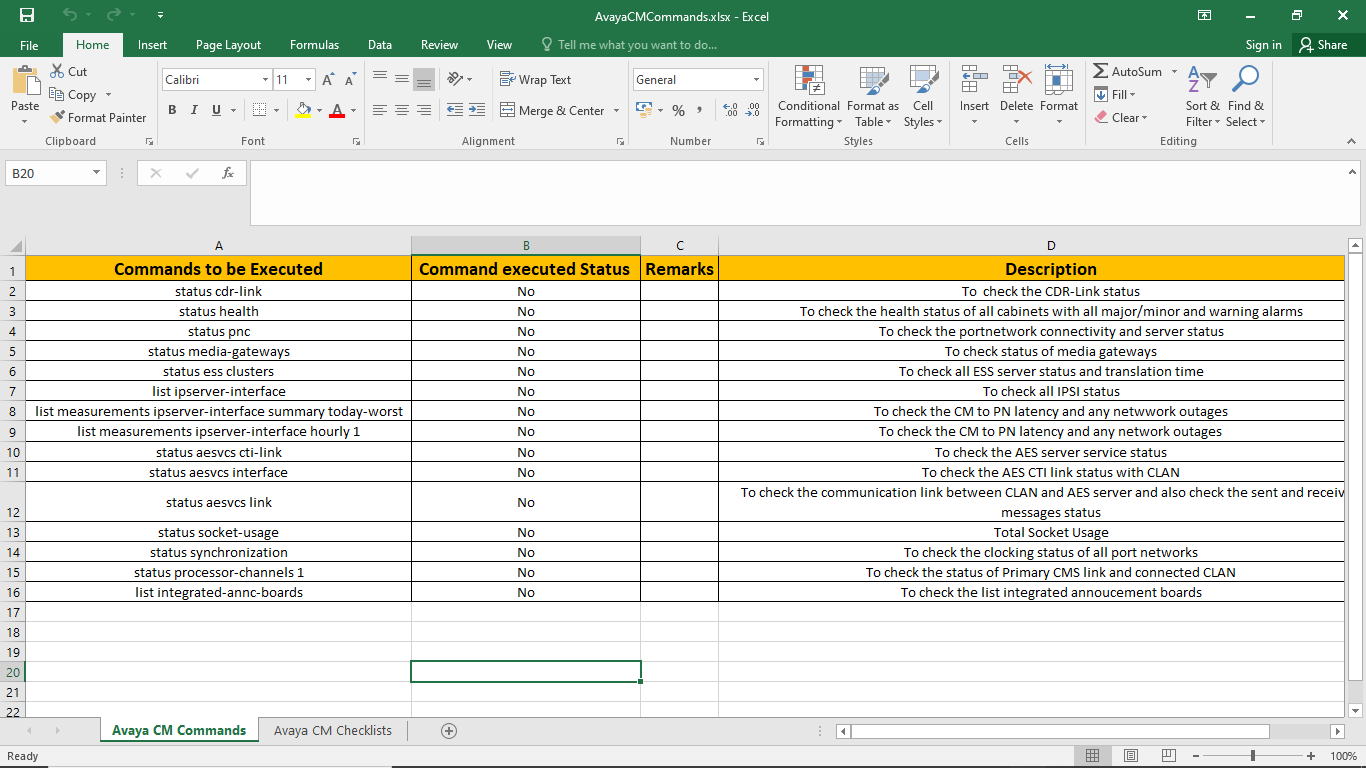Viewport: 1366px width, 768px height.
Task: Switch to the Review tab
Action: tap(439, 45)
